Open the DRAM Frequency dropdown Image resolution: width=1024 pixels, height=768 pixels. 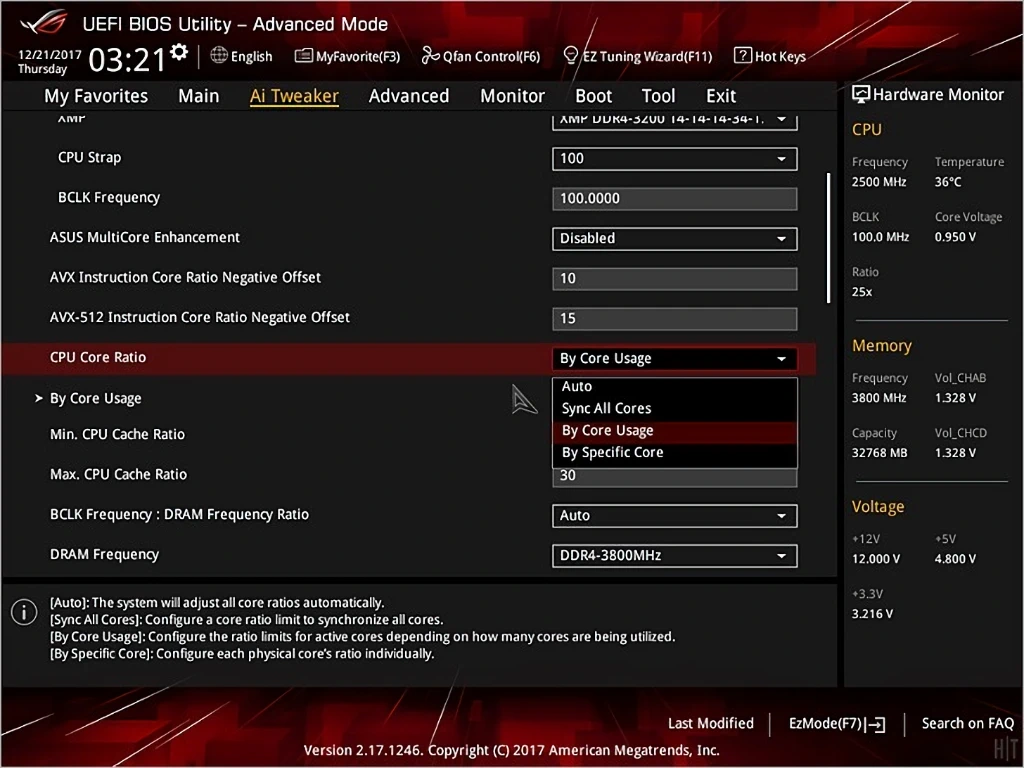(675, 556)
